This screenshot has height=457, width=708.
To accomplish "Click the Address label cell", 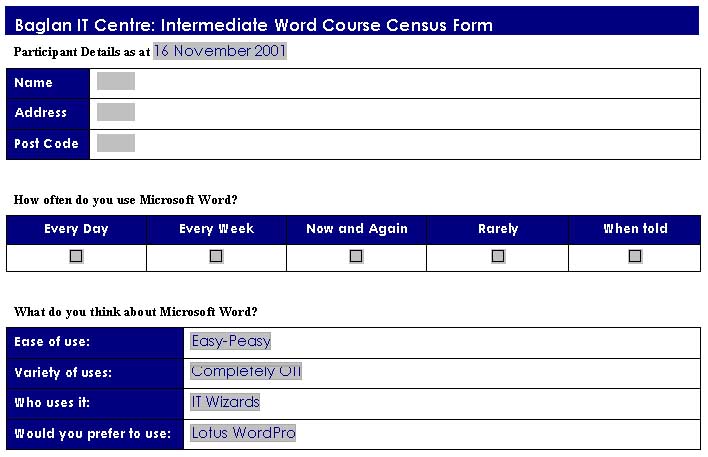I will click(48, 114).
